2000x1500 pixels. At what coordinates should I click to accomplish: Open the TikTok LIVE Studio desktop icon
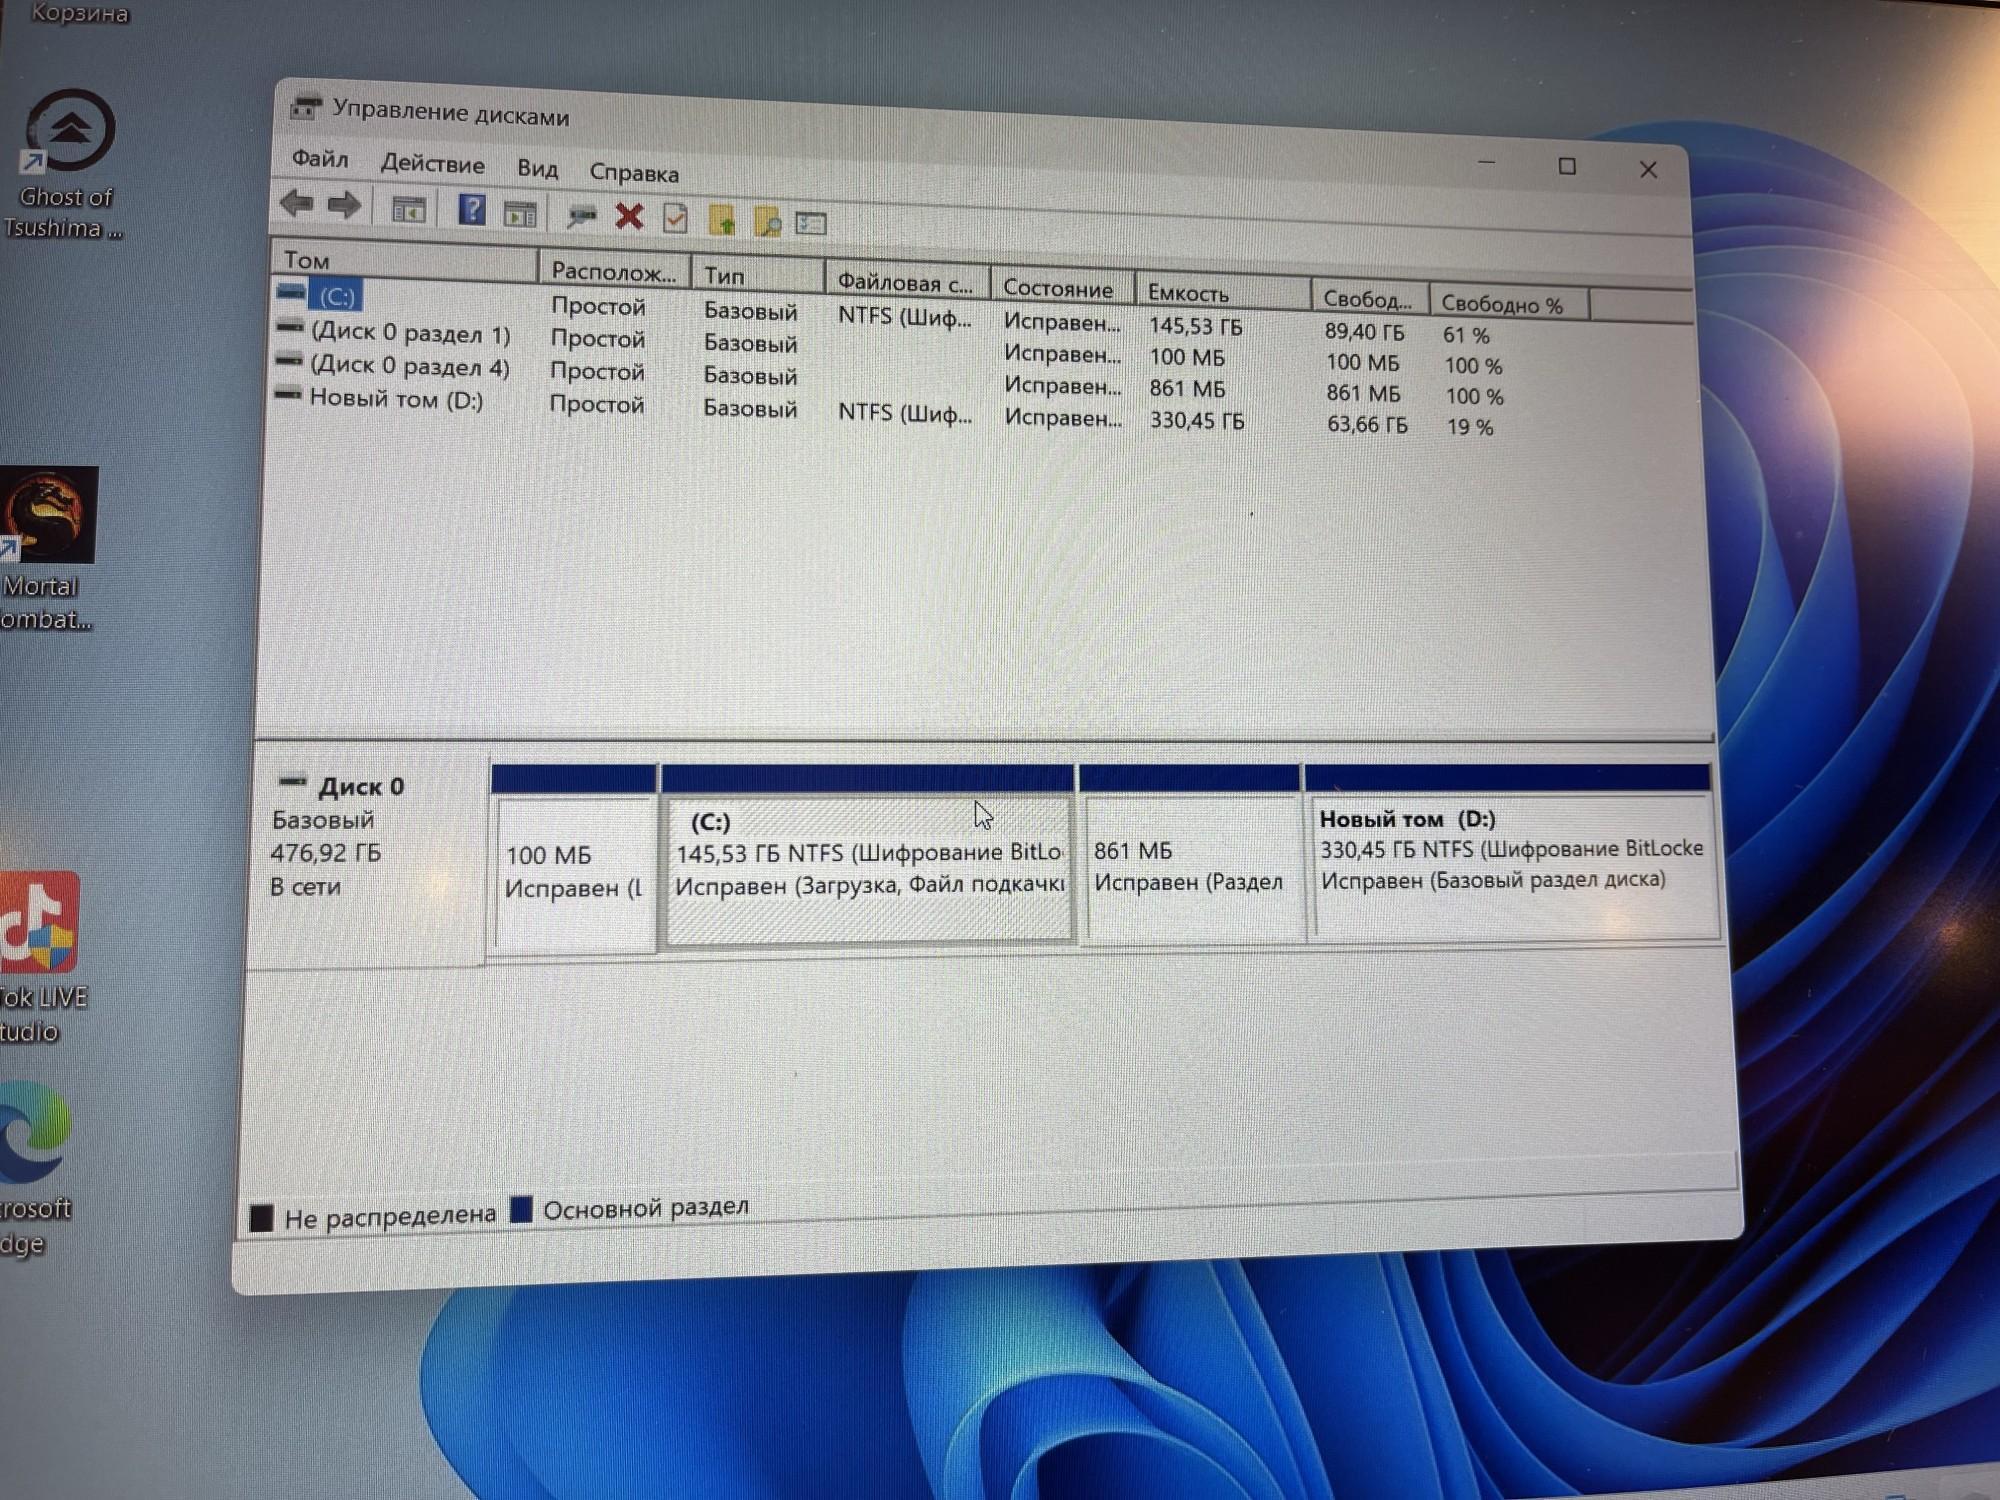(42, 957)
